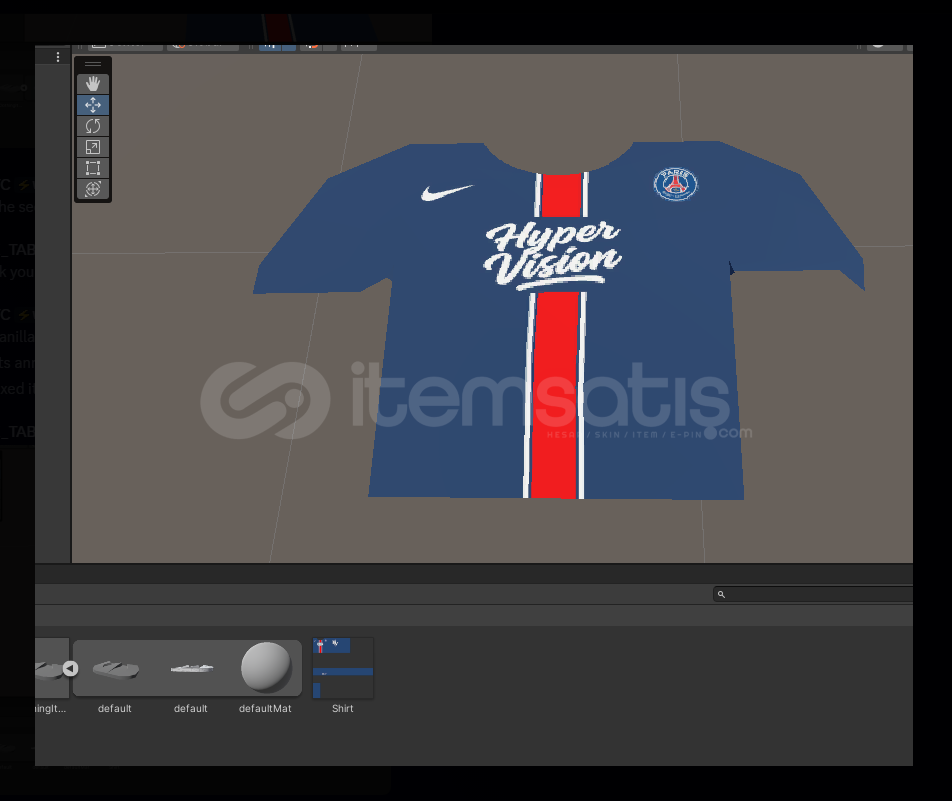Switch to the Rect tool
952x801 pixels.
[93, 168]
